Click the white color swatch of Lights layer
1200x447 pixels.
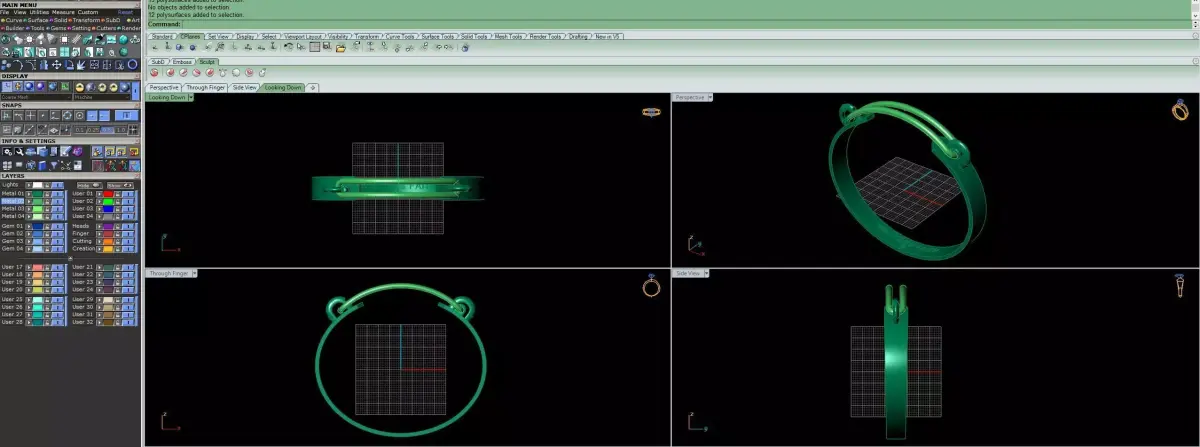pos(38,185)
